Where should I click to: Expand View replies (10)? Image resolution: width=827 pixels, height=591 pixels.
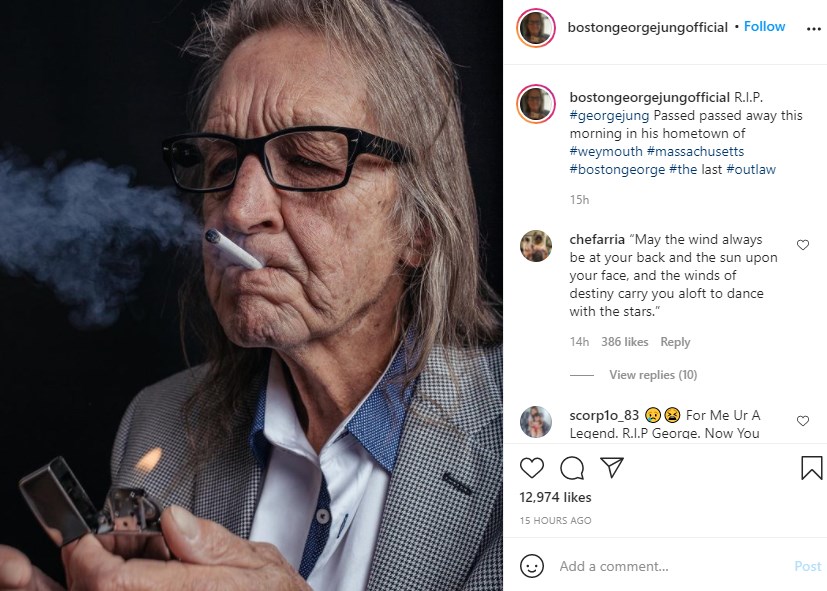(653, 375)
